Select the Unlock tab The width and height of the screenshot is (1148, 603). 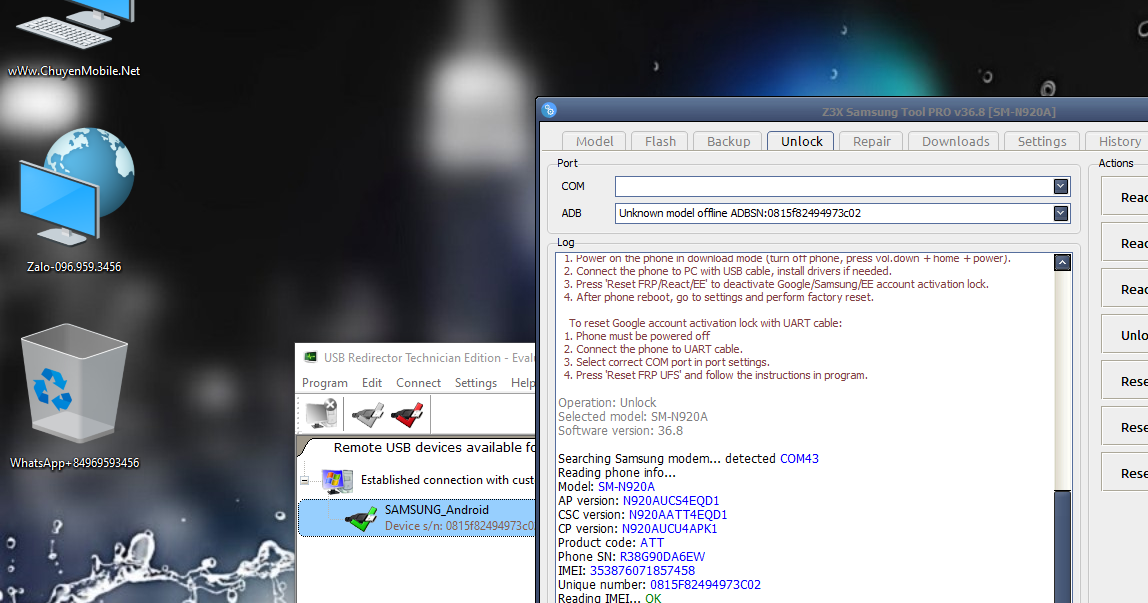coord(802,141)
